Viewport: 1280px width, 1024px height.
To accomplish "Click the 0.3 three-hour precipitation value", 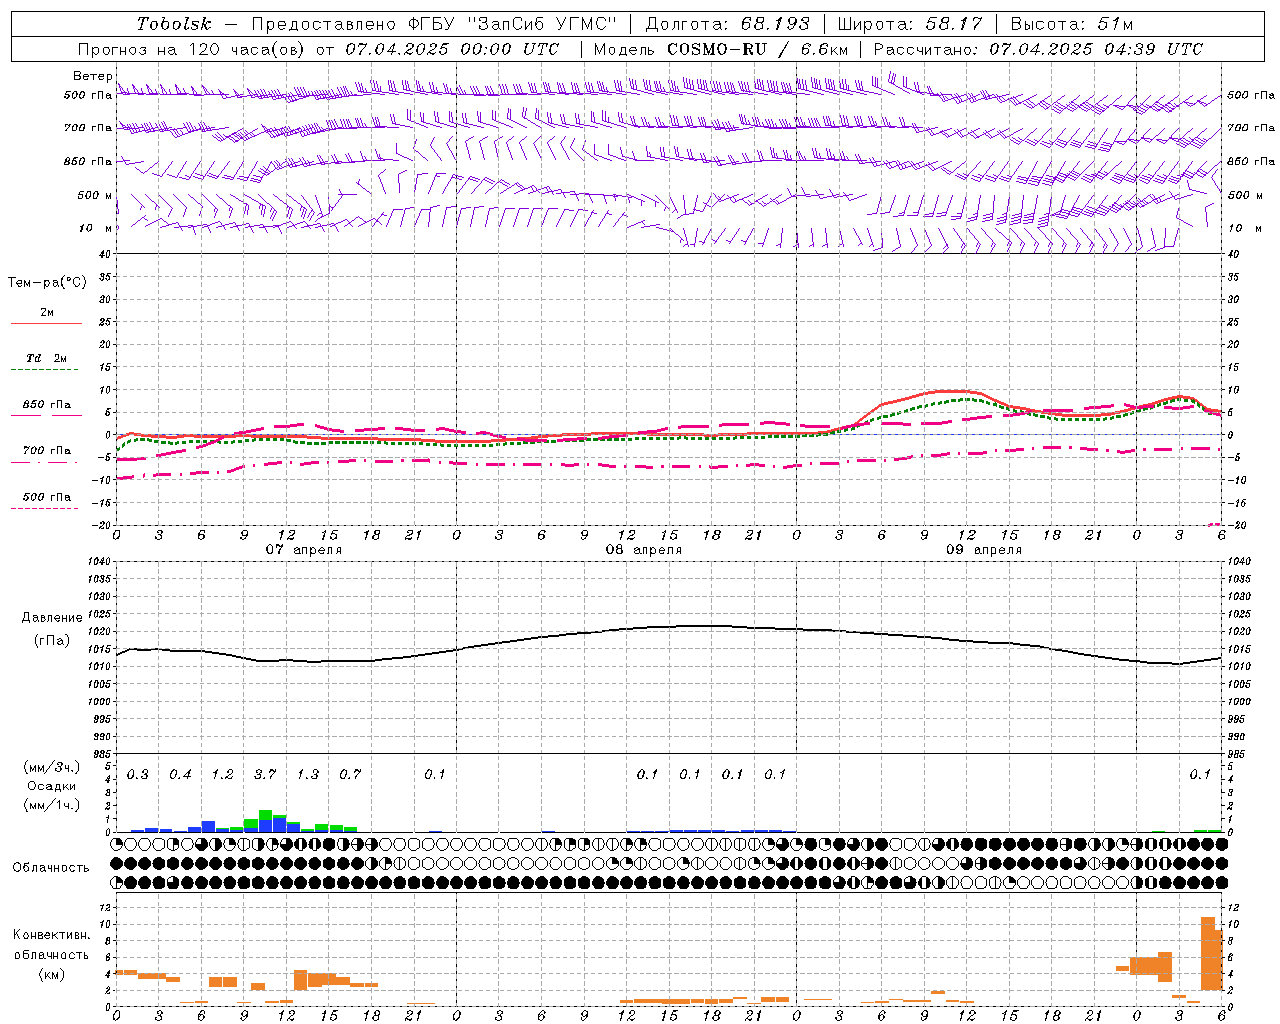I will (137, 774).
